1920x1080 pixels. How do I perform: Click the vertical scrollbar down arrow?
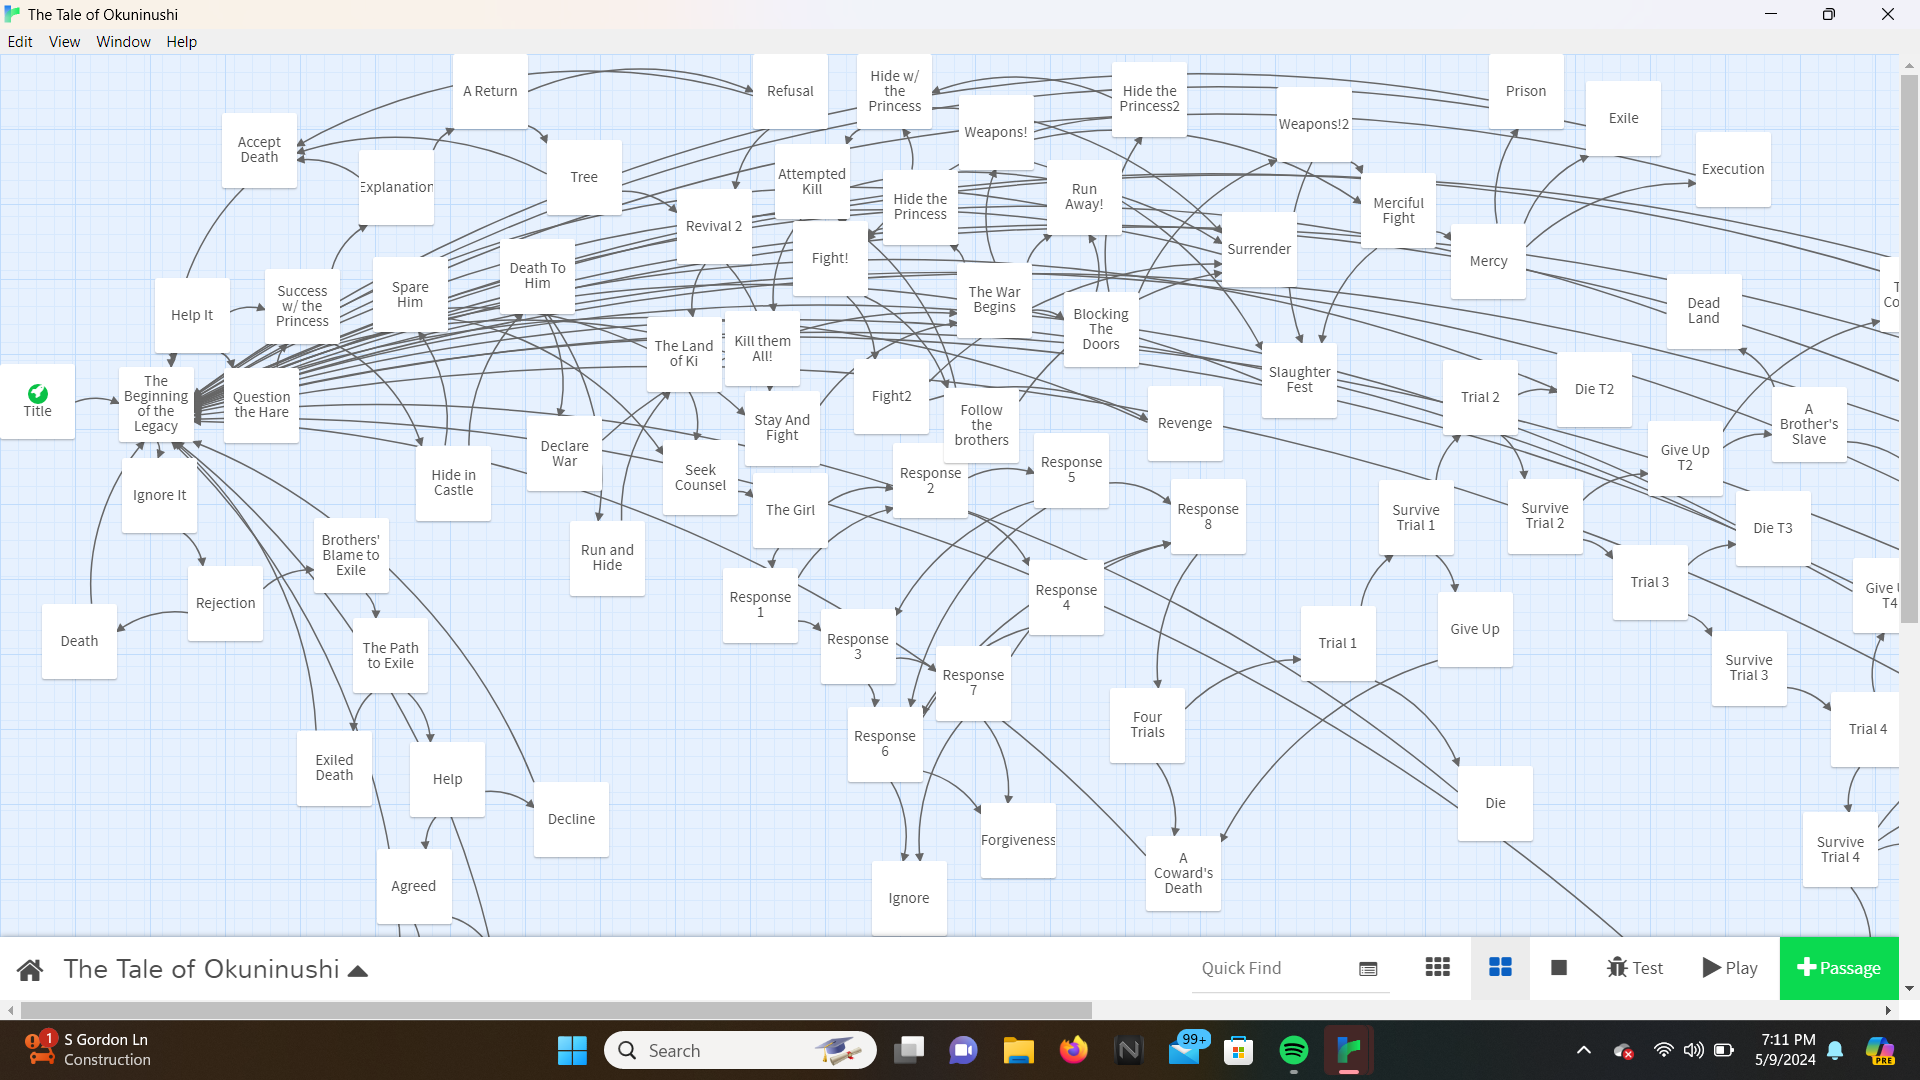click(1909, 988)
